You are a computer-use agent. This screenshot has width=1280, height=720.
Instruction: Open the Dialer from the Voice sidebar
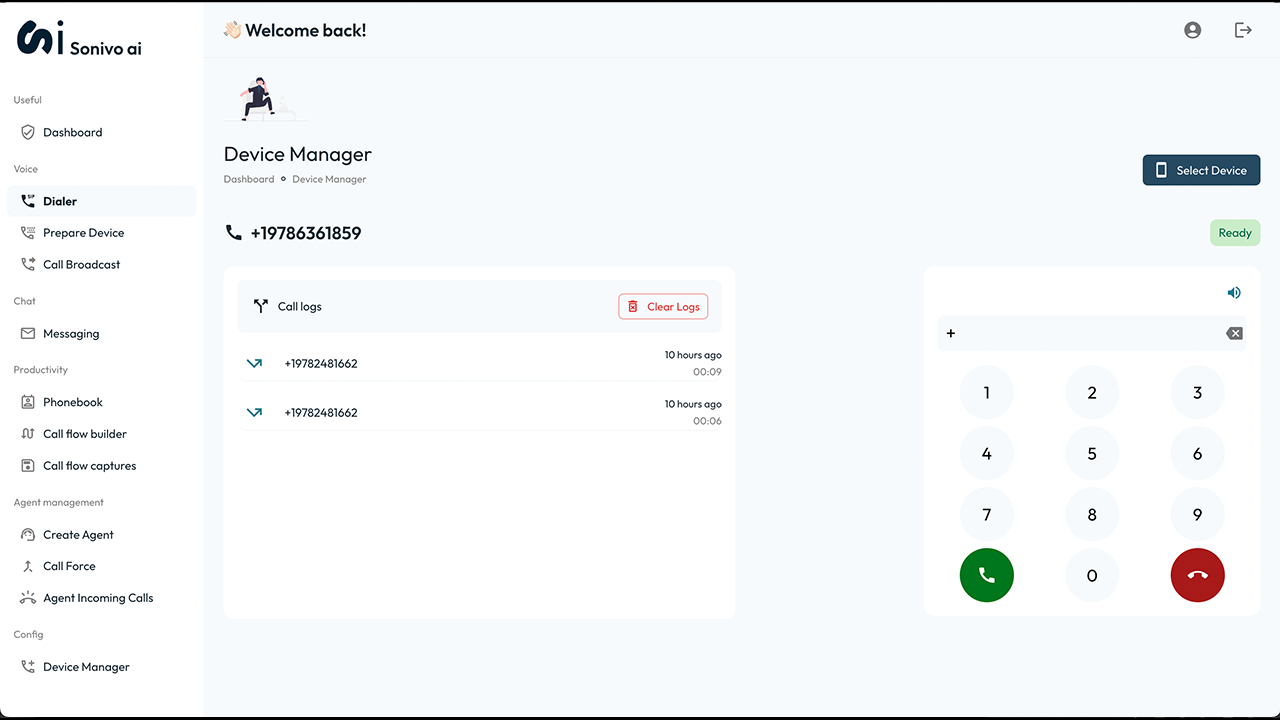tap(59, 200)
